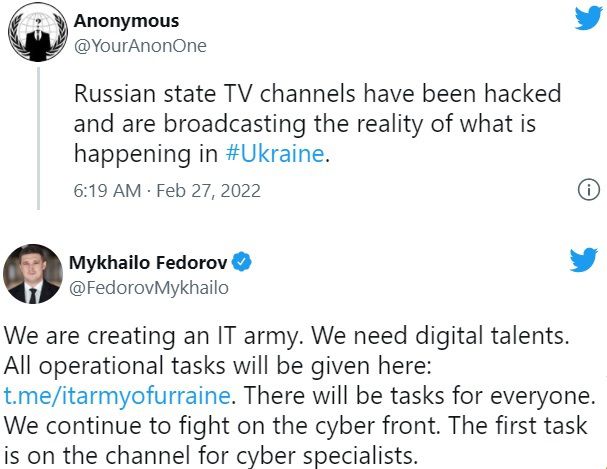Click the blue verified badge next to Mykhailo Fedorov
The height and width of the screenshot is (469, 607).
pyautogui.click(x=242, y=263)
